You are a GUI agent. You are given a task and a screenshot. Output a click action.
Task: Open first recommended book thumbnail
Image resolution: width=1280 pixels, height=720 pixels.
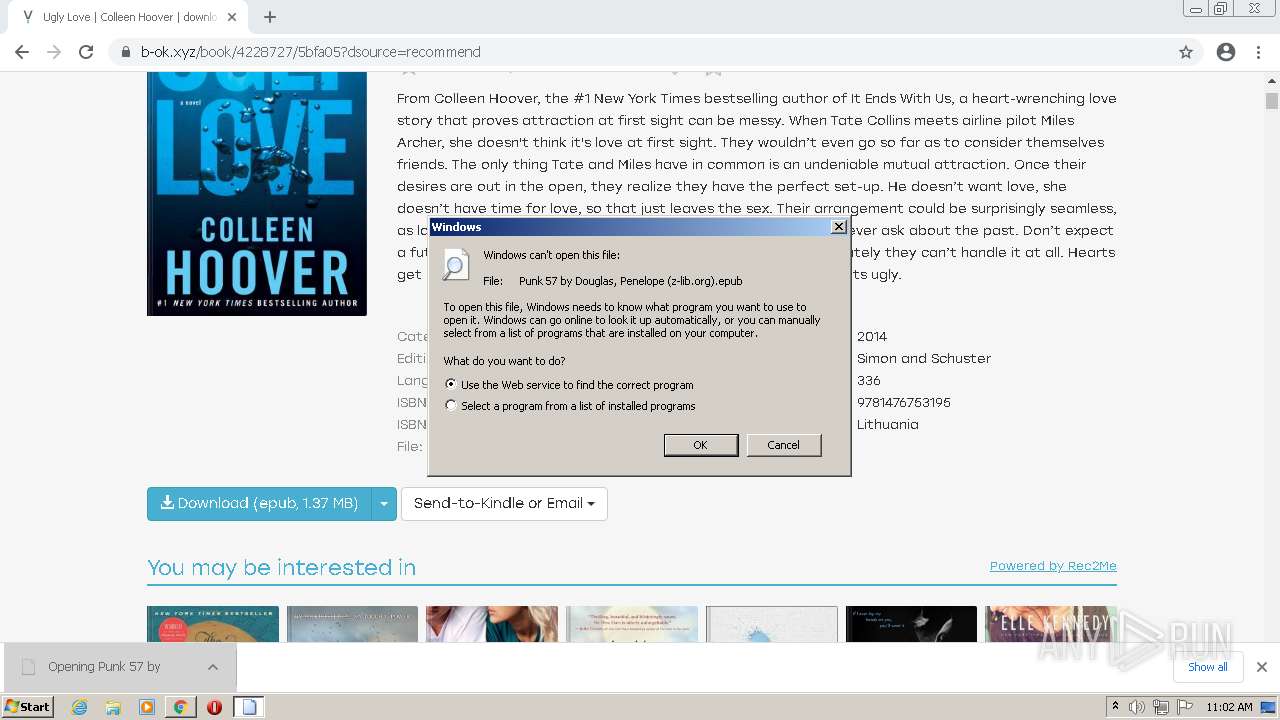(x=211, y=623)
